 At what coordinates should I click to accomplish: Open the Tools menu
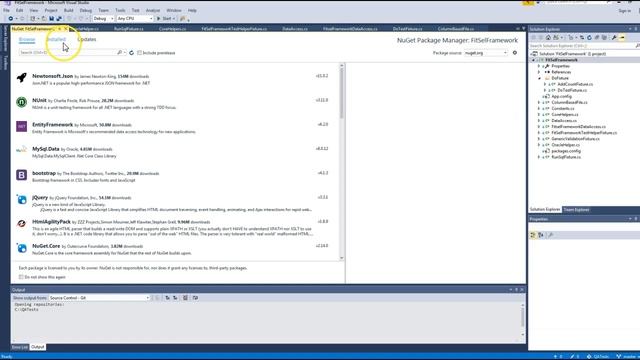click(x=120, y=10)
